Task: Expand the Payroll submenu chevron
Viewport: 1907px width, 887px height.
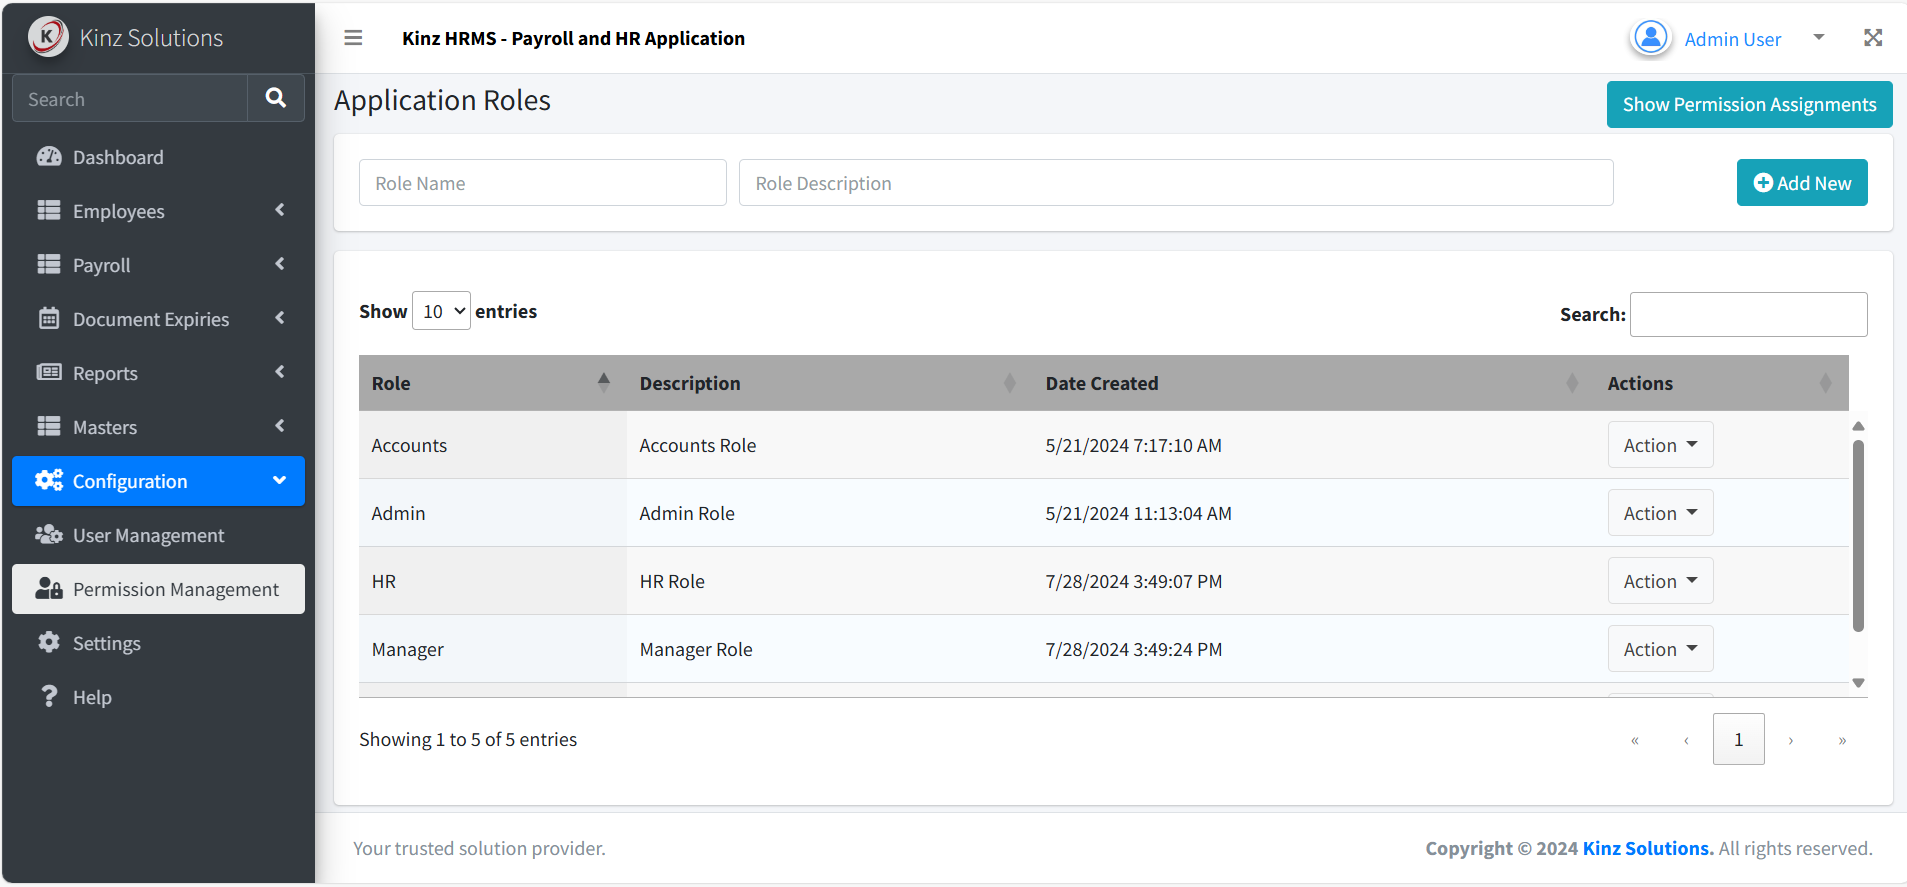Action: point(280,264)
